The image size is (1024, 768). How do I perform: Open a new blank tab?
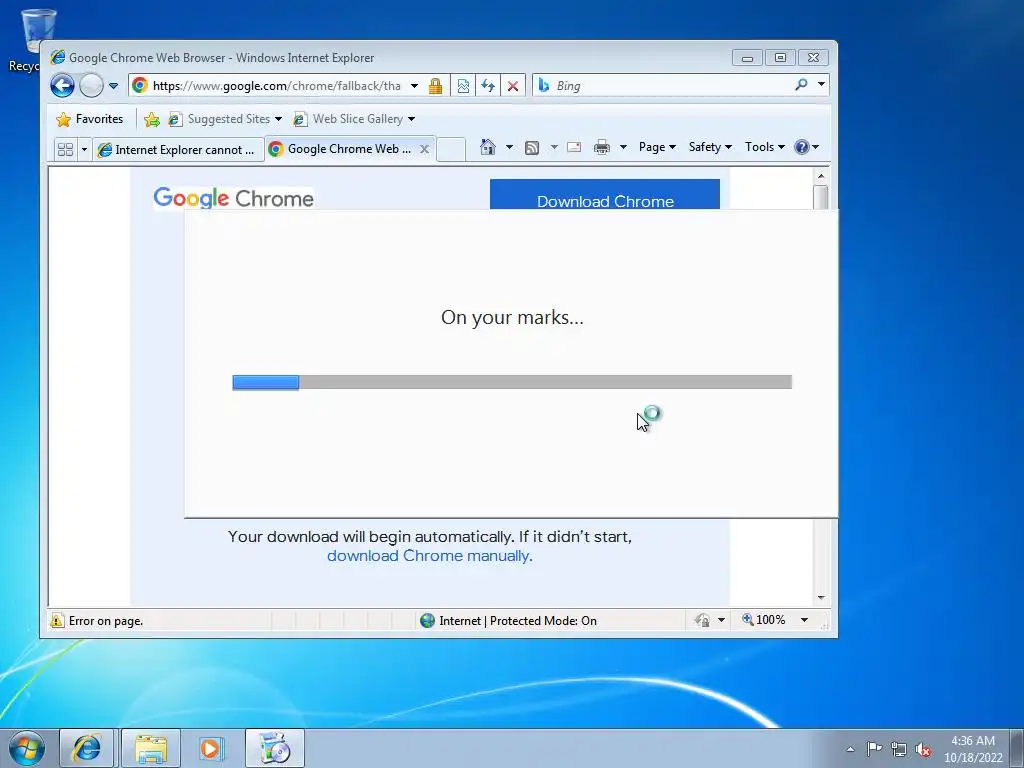(x=451, y=150)
